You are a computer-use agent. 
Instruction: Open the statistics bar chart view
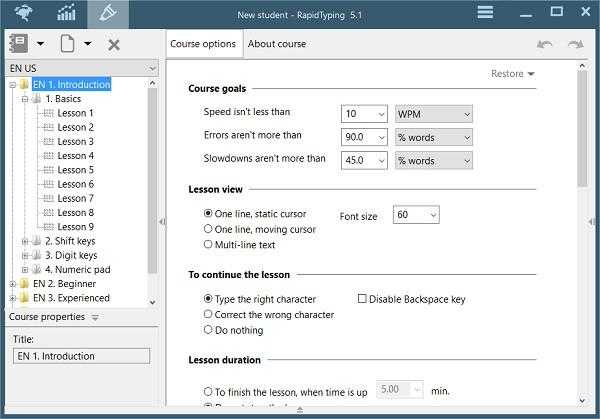pos(66,13)
